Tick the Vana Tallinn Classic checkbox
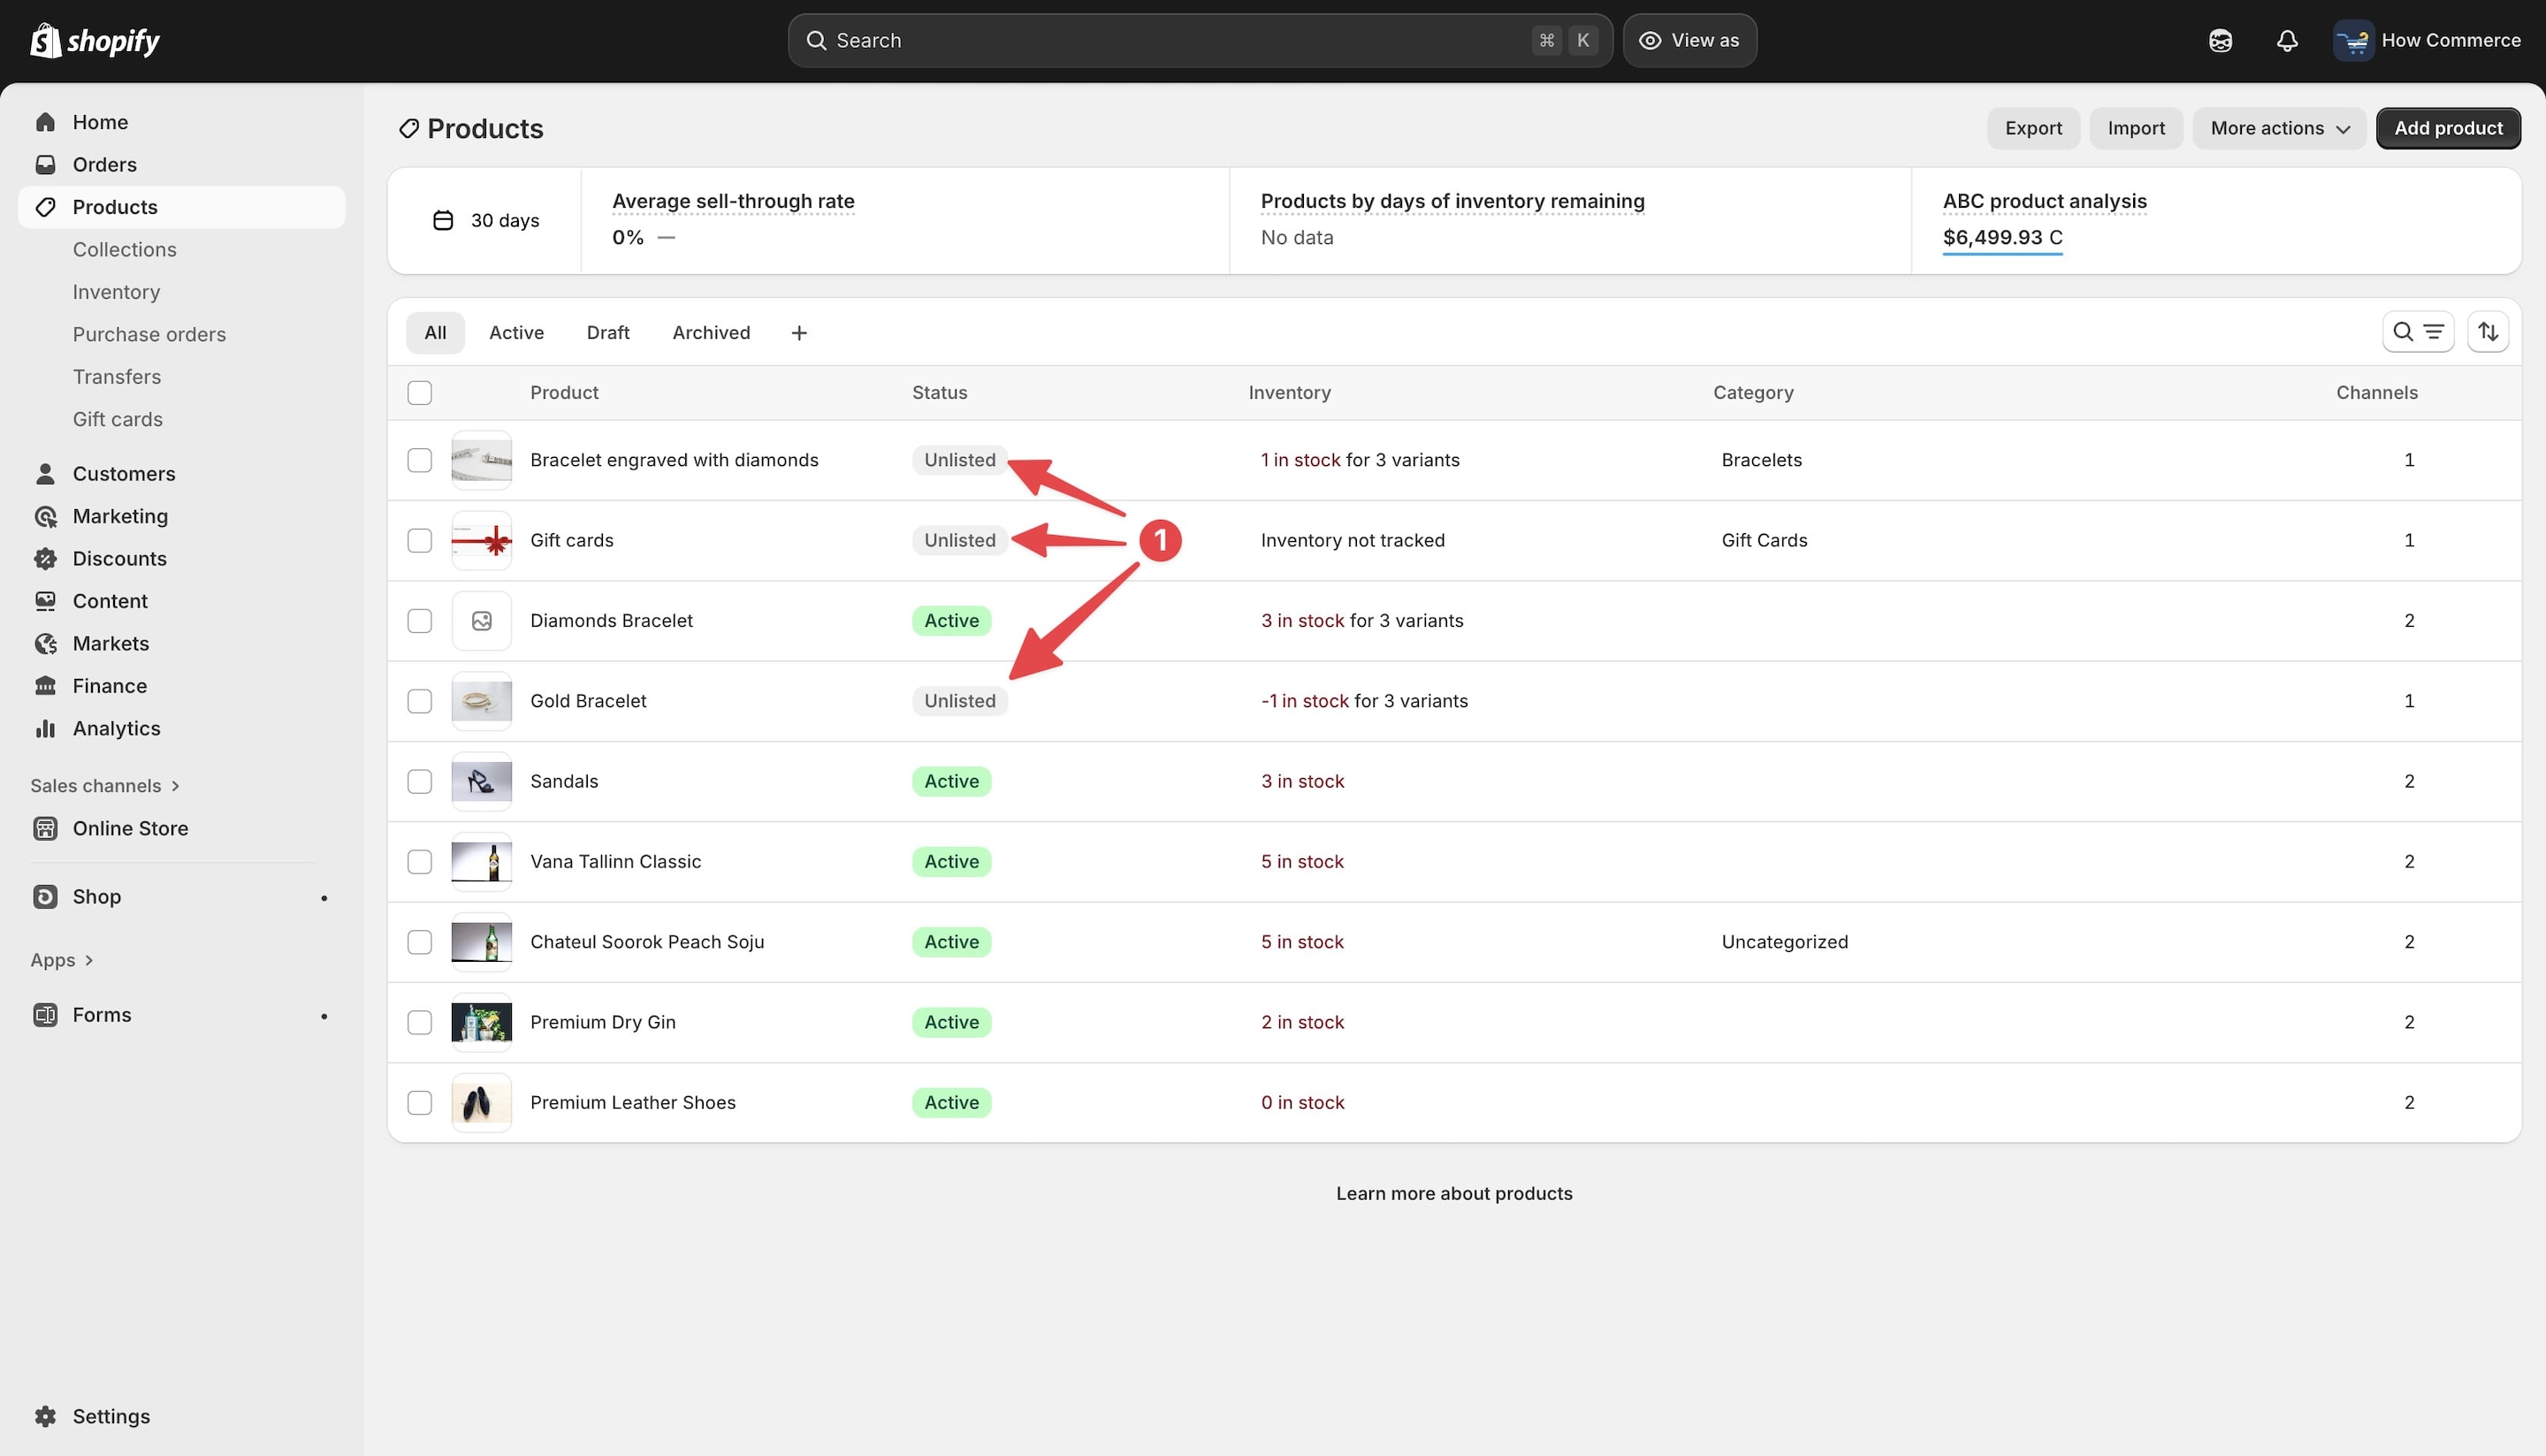 coord(420,862)
